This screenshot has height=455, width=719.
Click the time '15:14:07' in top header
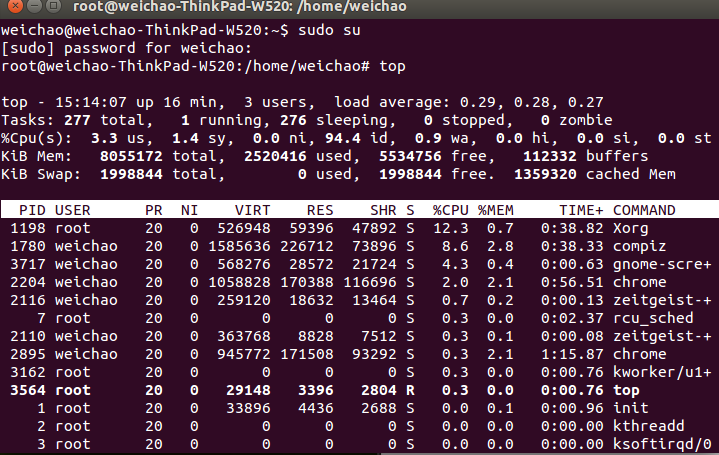point(91,102)
